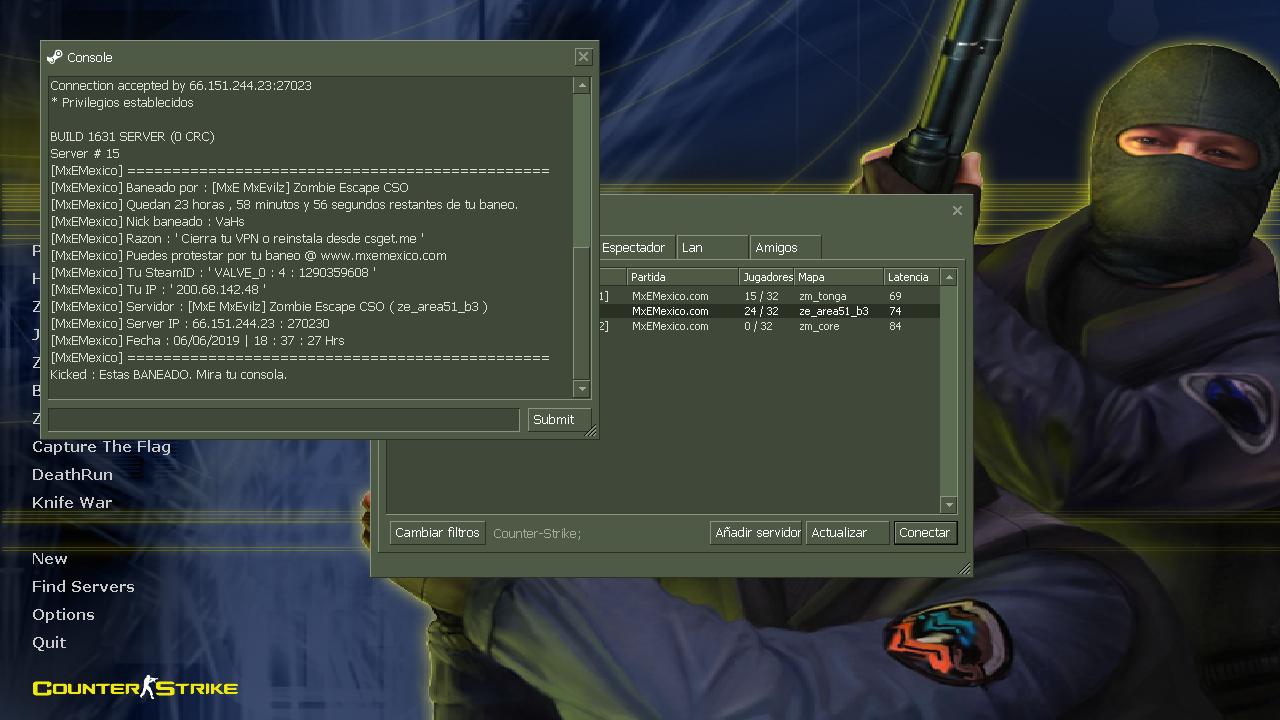Viewport: 1280px width, 720px height.
Task: Click the Cambiar filtros button
Action: coord(437,532)
